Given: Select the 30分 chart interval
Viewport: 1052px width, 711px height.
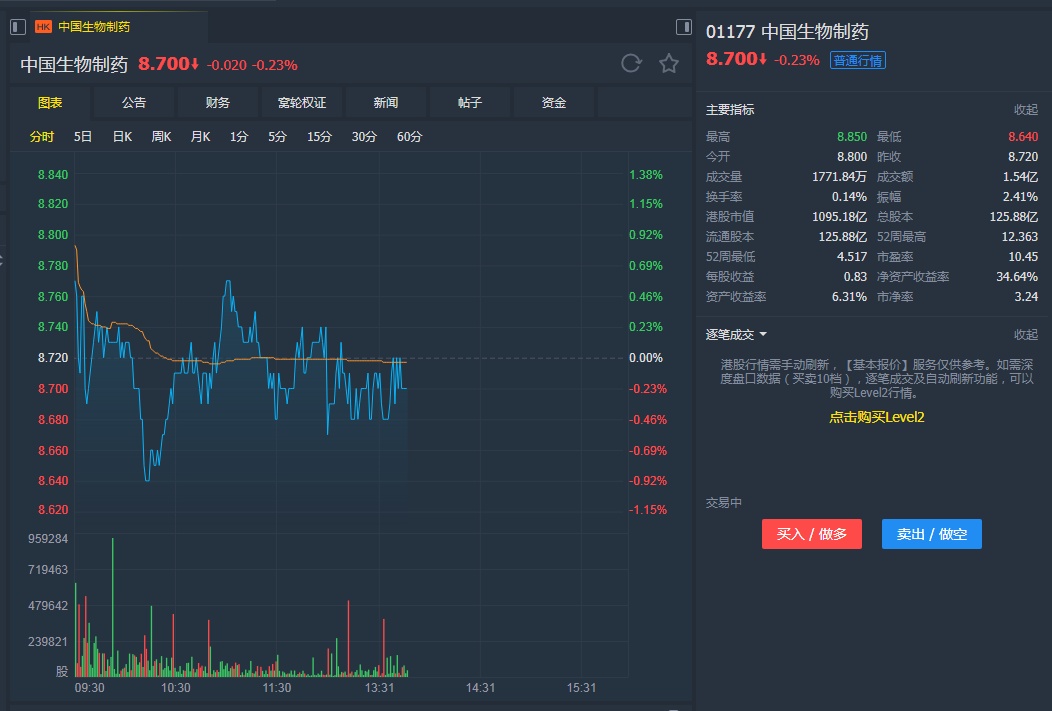Looking at the screenshot, I should pyautogui.click(x=364, y=137).
